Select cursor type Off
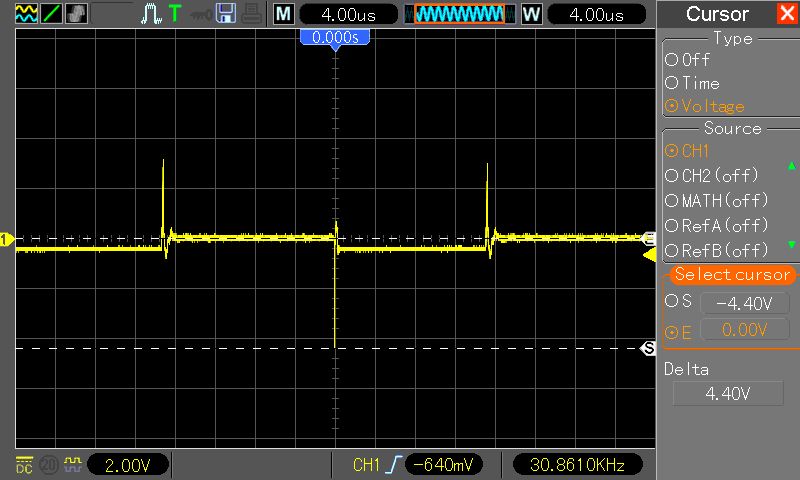The image size is (800, 480). click(687, 60)
